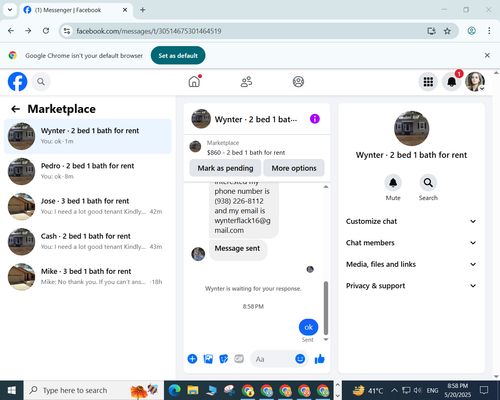Viewport: 500px width, 400px height.
Task: Open the volume control in tray
Action: [x=418, y=390]
